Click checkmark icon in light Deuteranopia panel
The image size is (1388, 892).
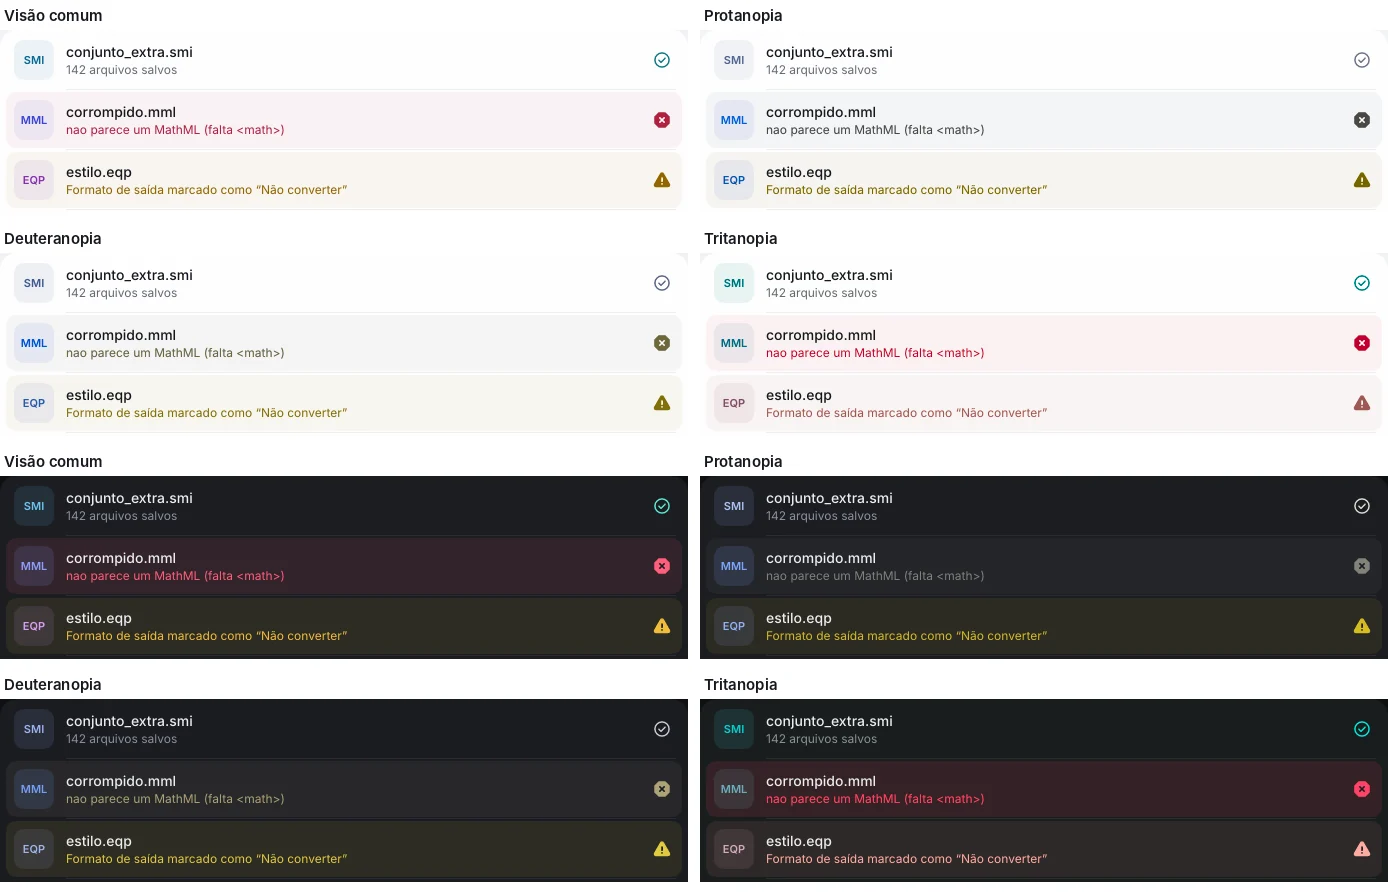(x=662, y=283)
